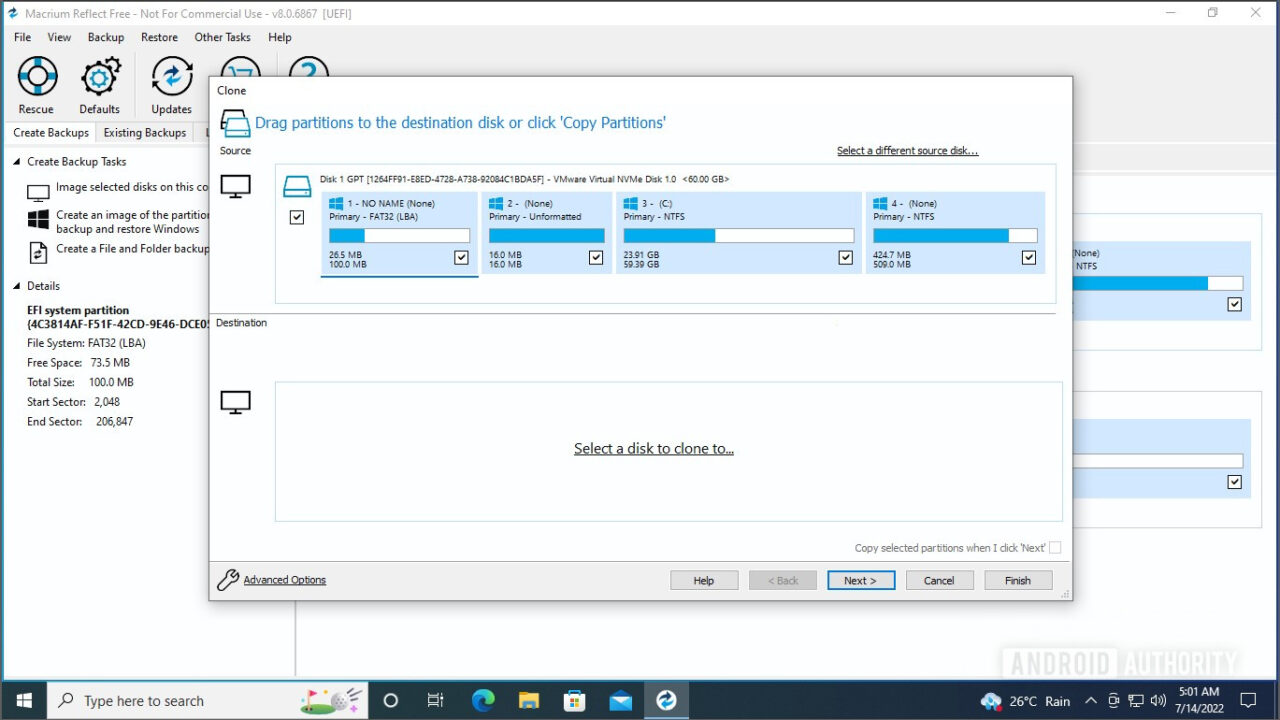Click the Advanced Options wrench icon
Viewport: 1280px width, 720px height.
click(x=228, y=580)
